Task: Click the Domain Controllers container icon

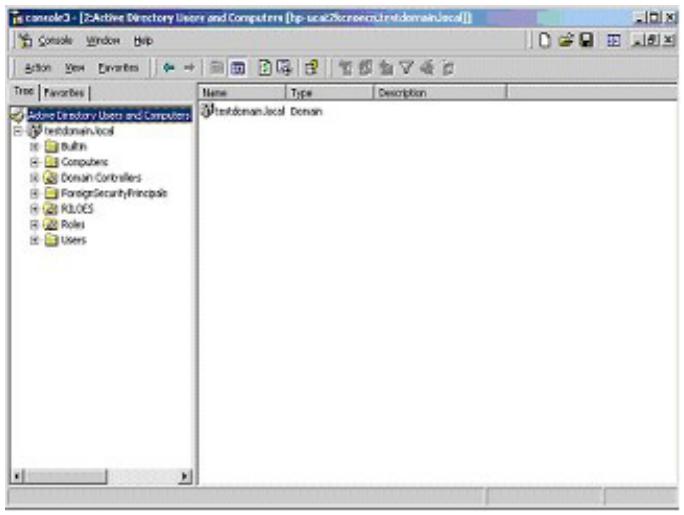Action: tap(51, 177)
